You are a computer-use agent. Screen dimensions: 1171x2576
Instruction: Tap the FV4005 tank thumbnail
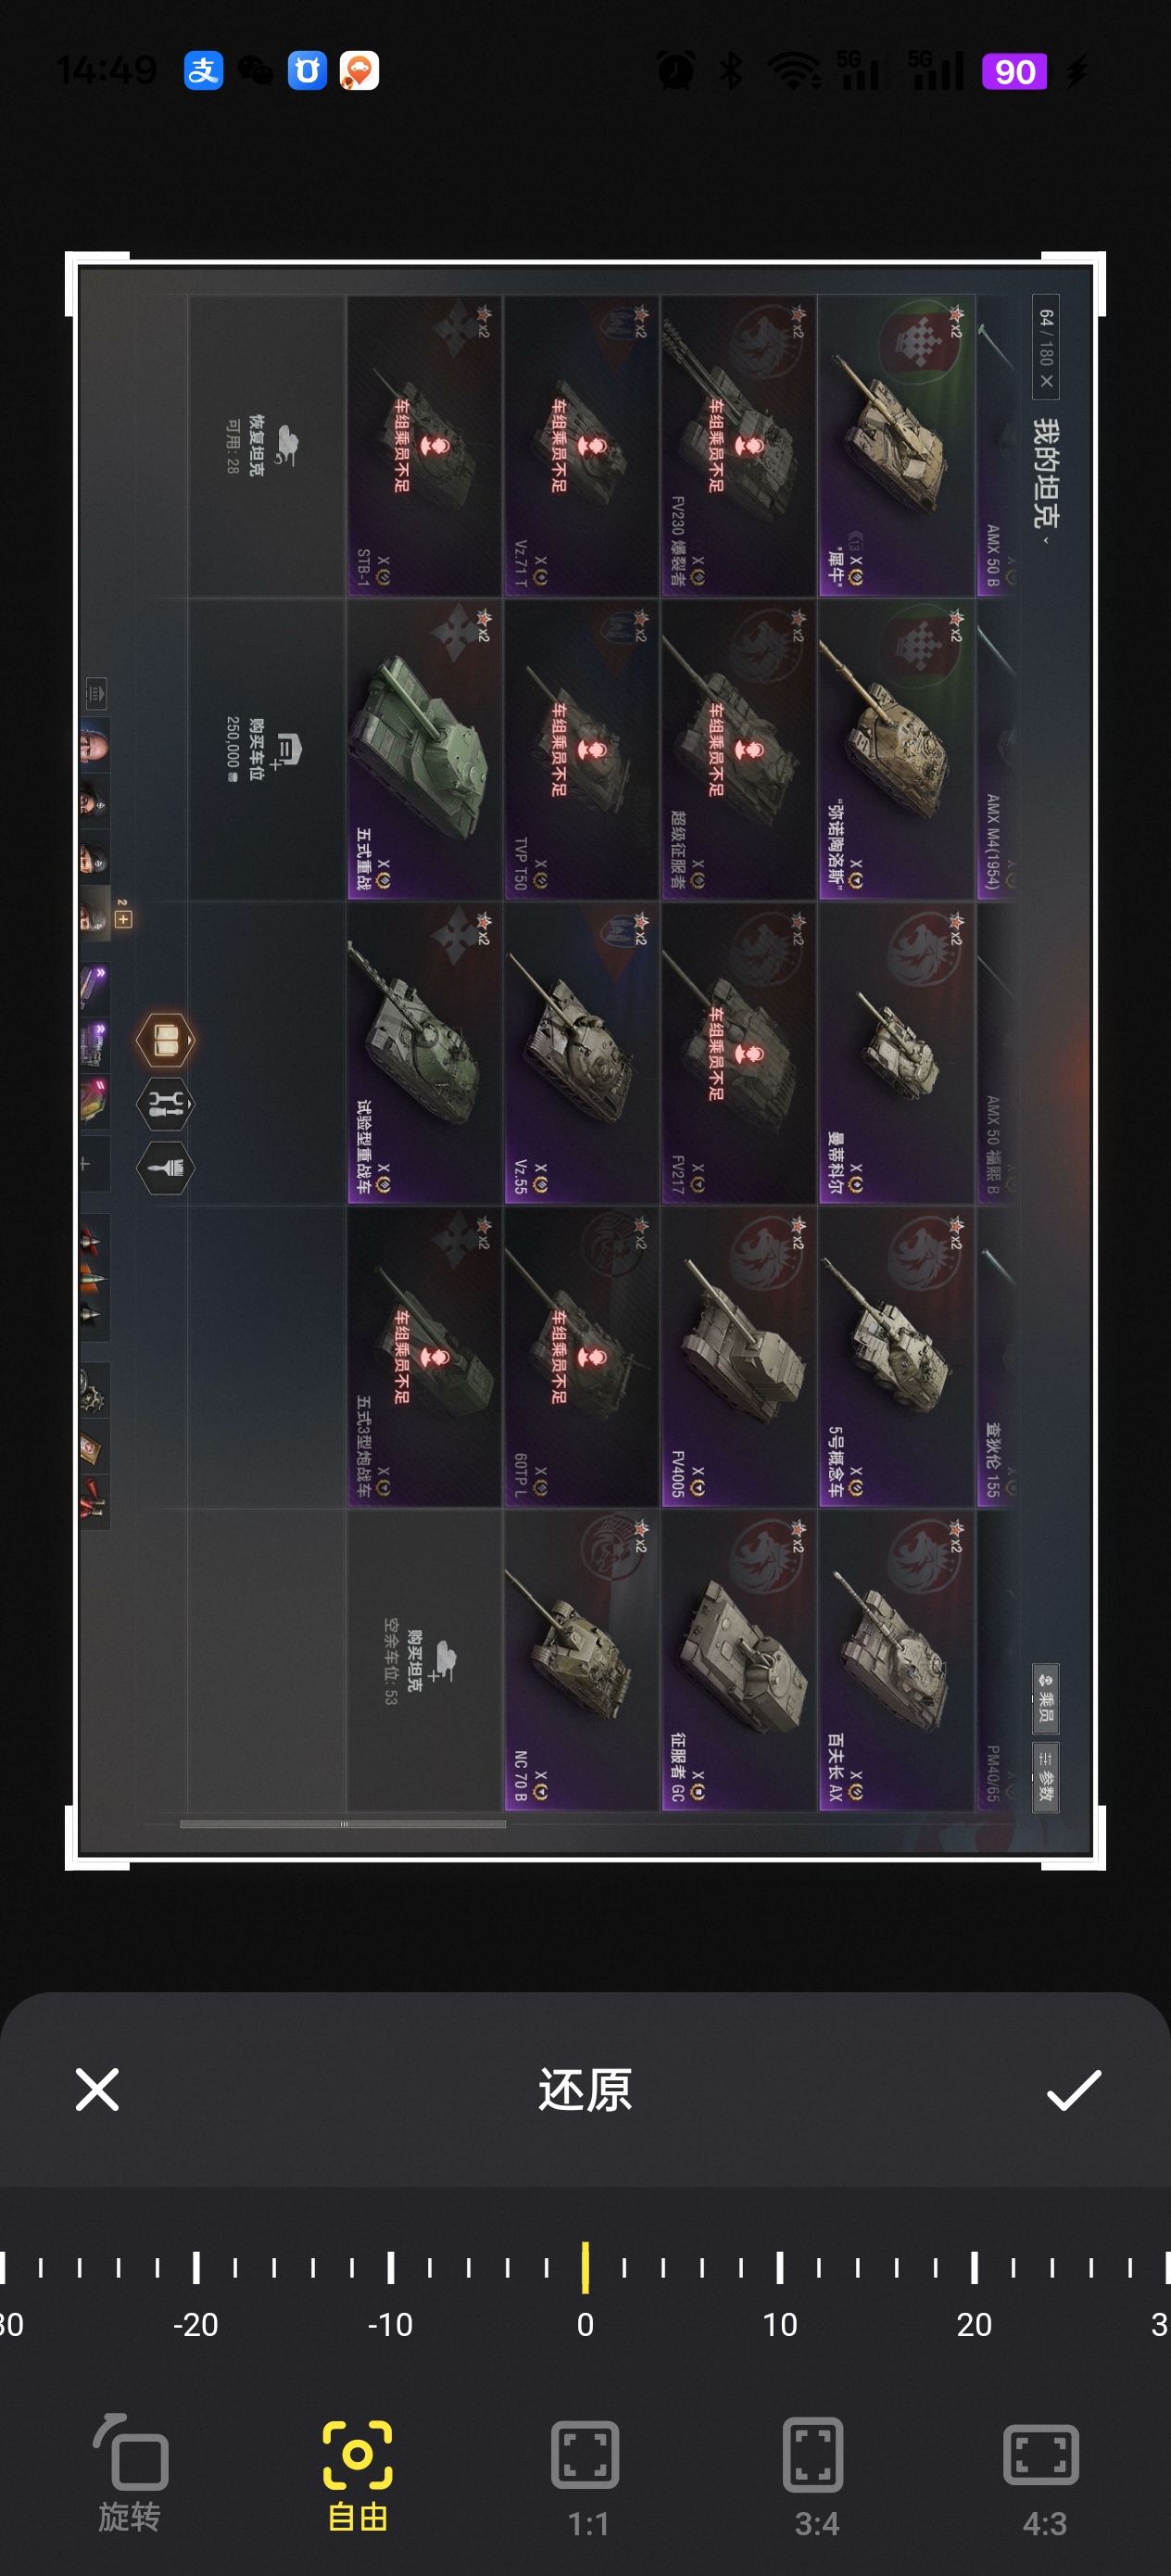point(738,1357)
